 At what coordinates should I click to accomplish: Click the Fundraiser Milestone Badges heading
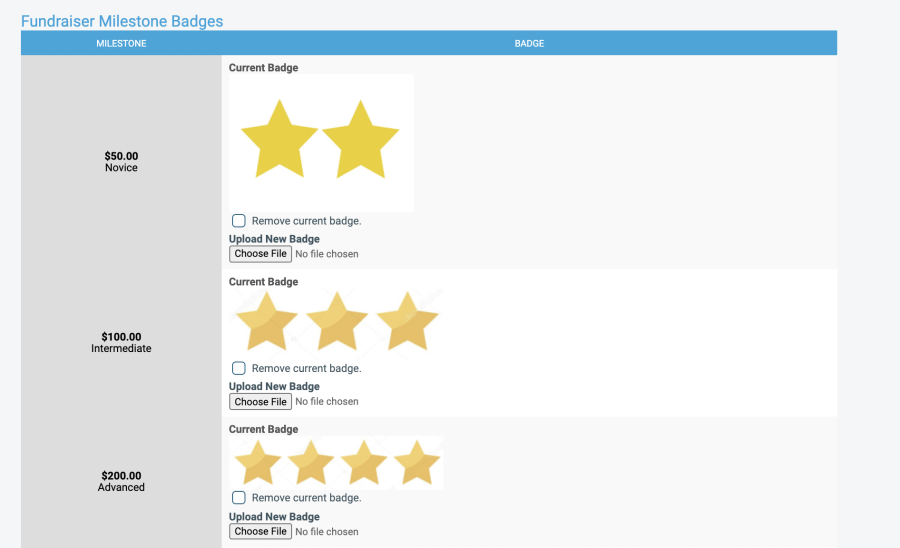[x=122, y=21]
